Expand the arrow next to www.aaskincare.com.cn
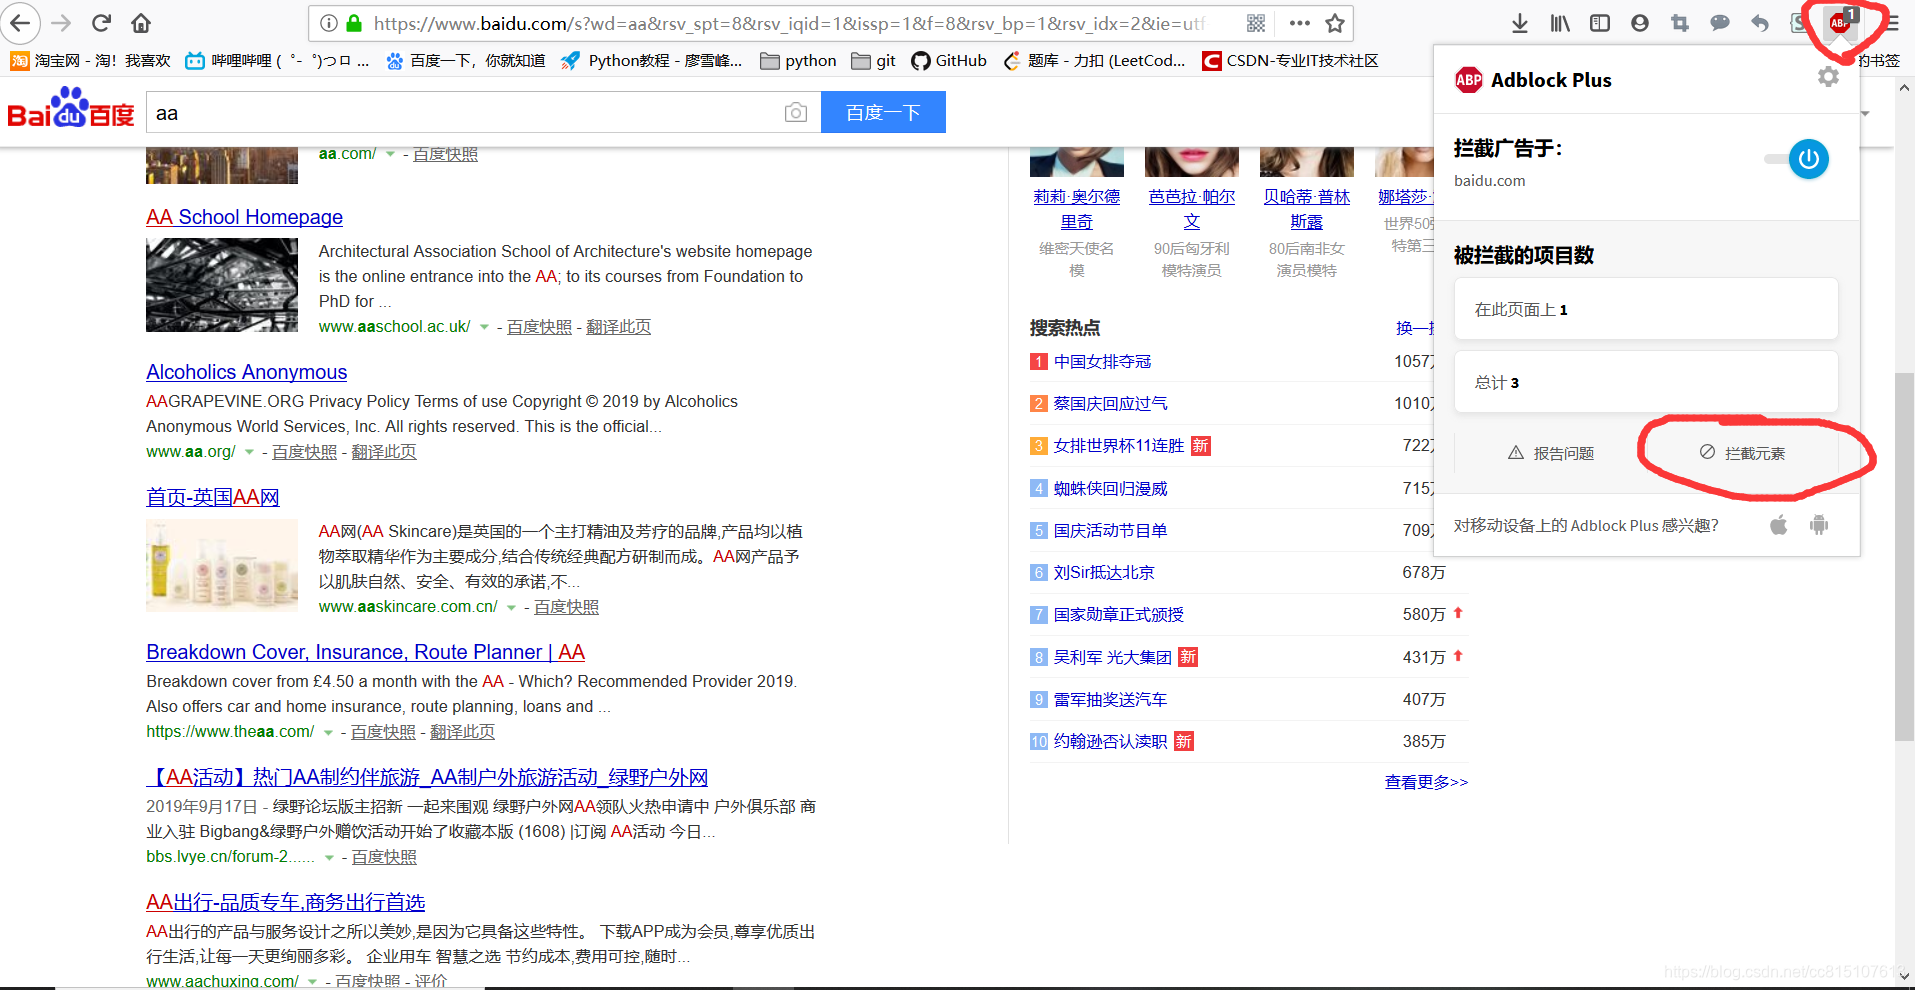 pyautogui.click(x=511, y=607)
